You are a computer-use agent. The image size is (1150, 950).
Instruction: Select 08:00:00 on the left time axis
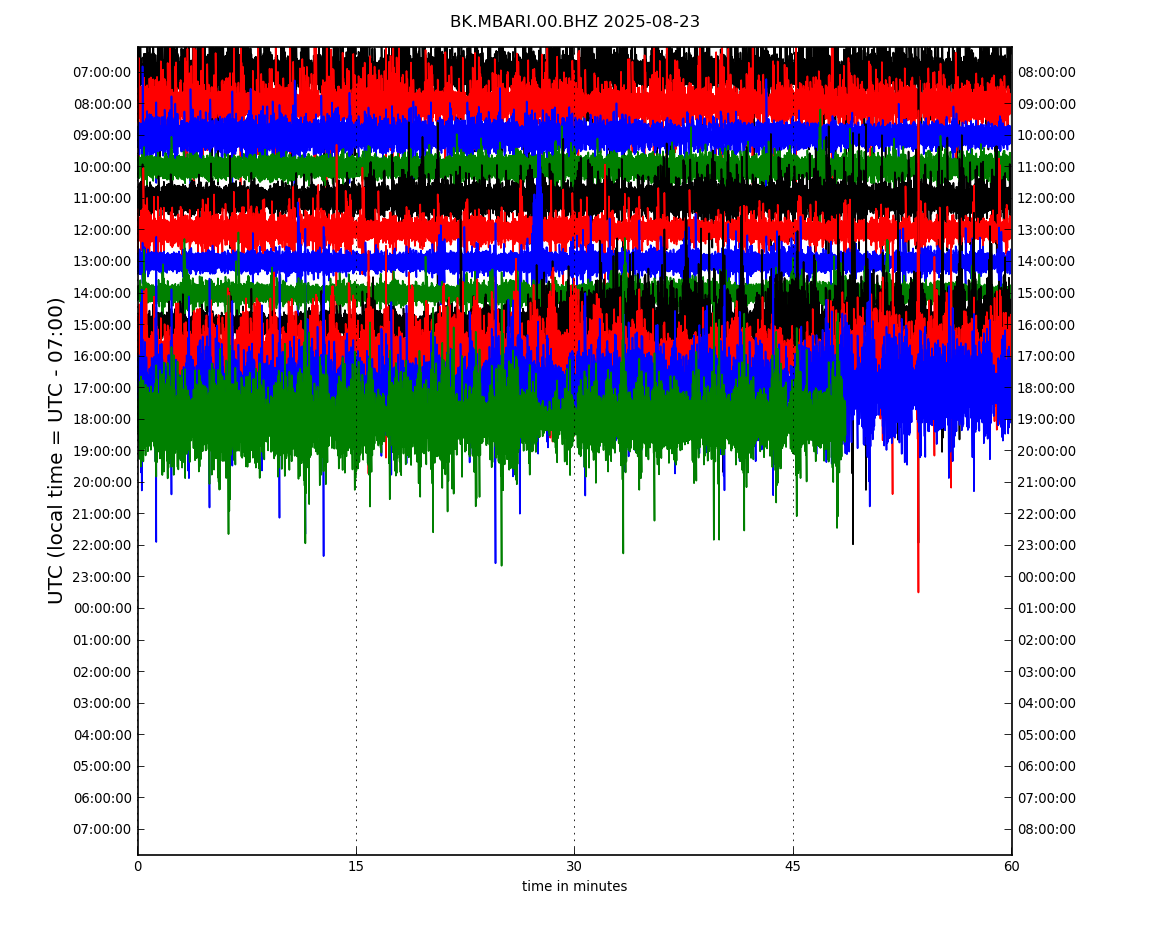(x=103, y=104)
